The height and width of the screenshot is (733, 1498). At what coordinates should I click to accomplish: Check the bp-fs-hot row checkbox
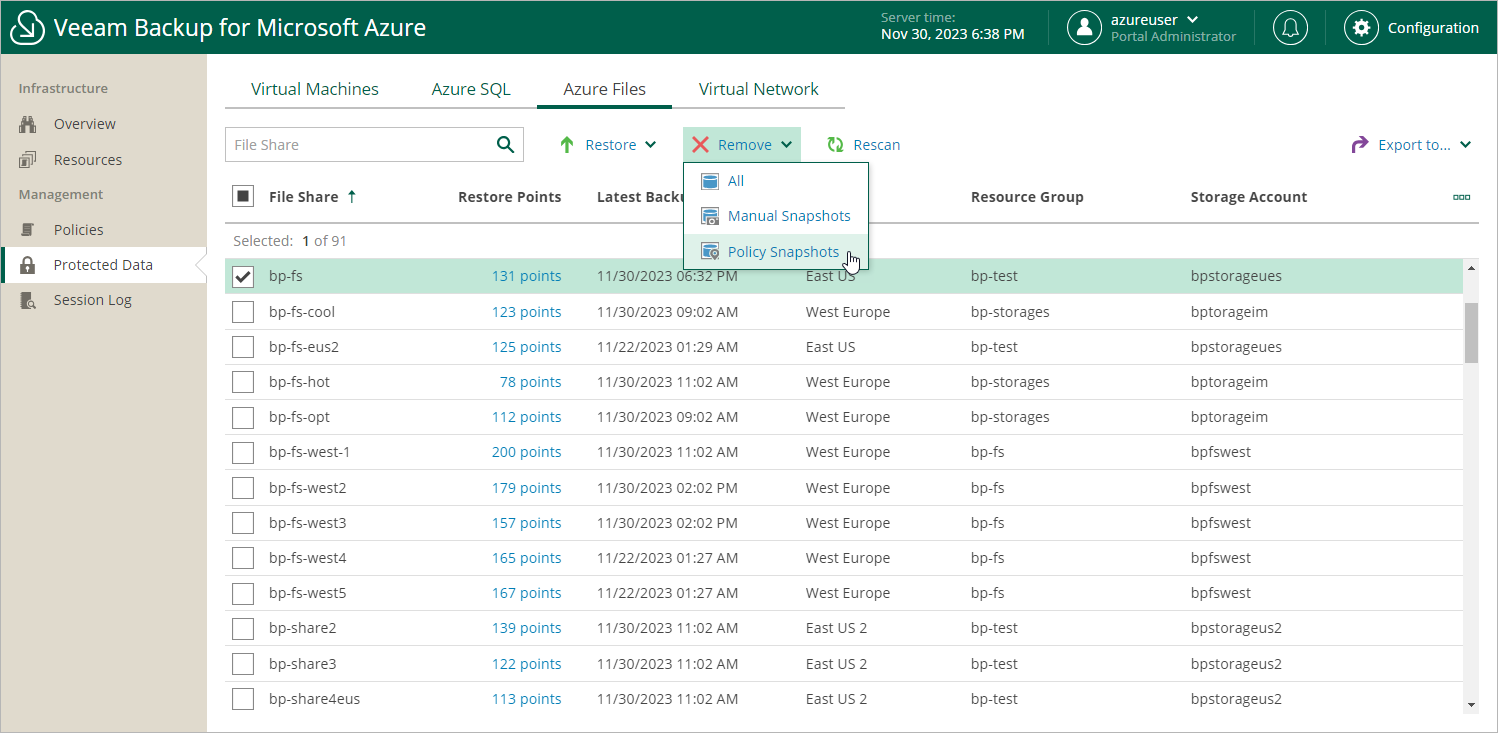click(243, 382)
